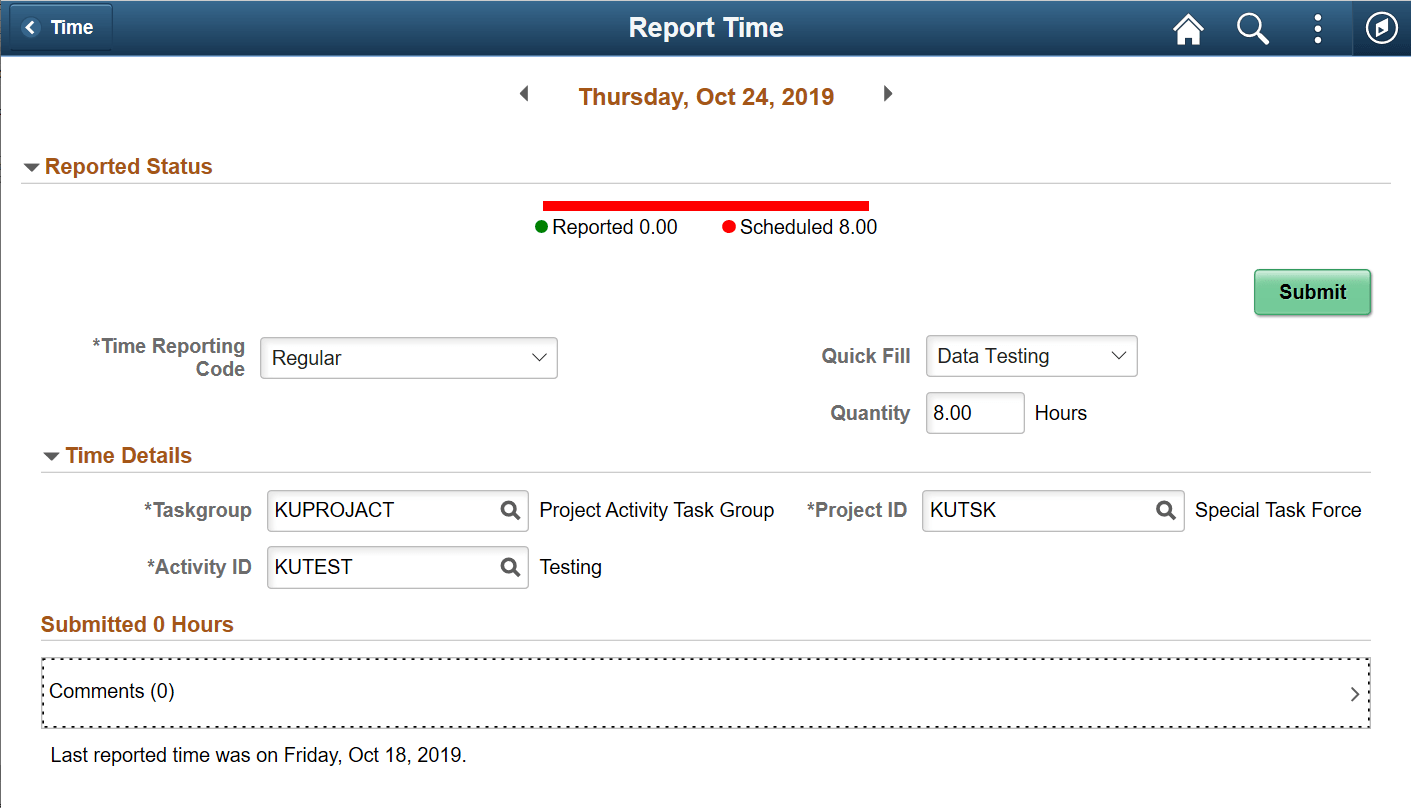
Task: Click the green Reported 0.00 indicator dot
Action: pos(541,227)
